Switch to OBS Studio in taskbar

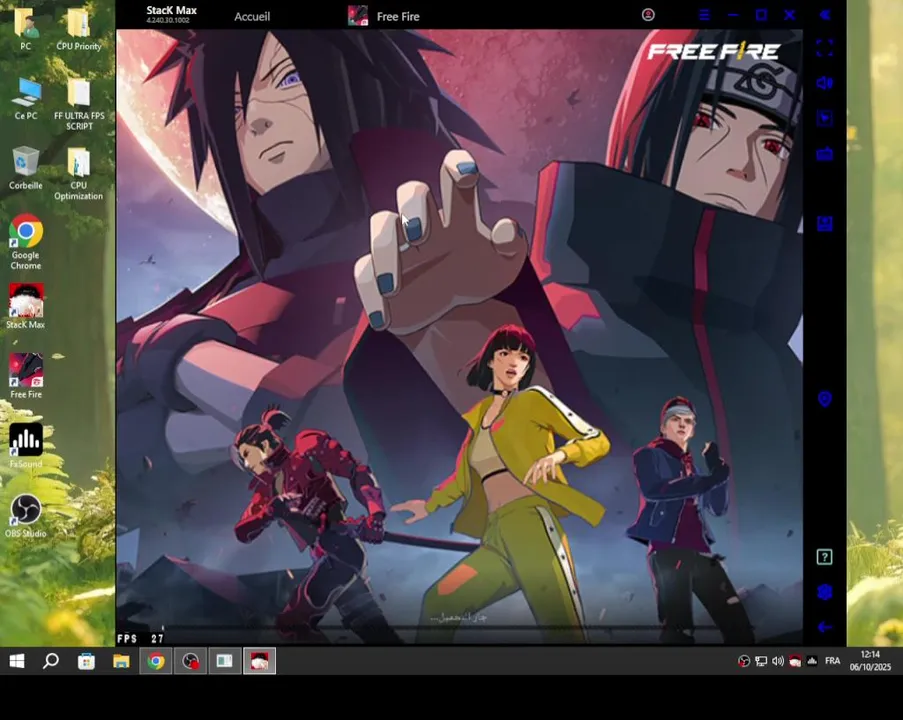190,661
